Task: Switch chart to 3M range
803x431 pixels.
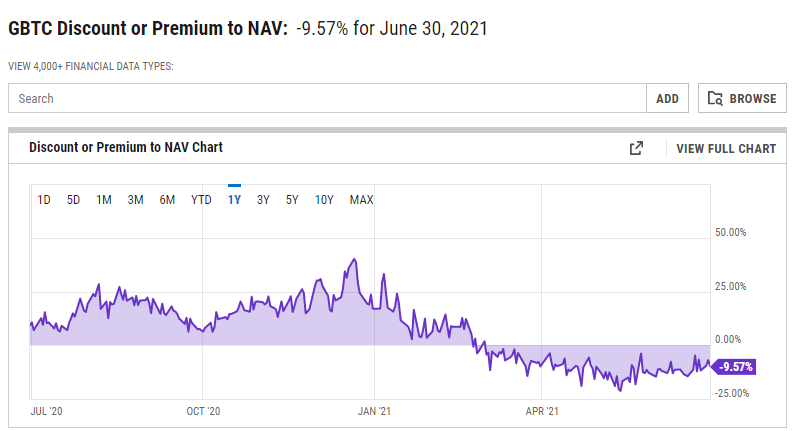Action: [x=135, y=200]
